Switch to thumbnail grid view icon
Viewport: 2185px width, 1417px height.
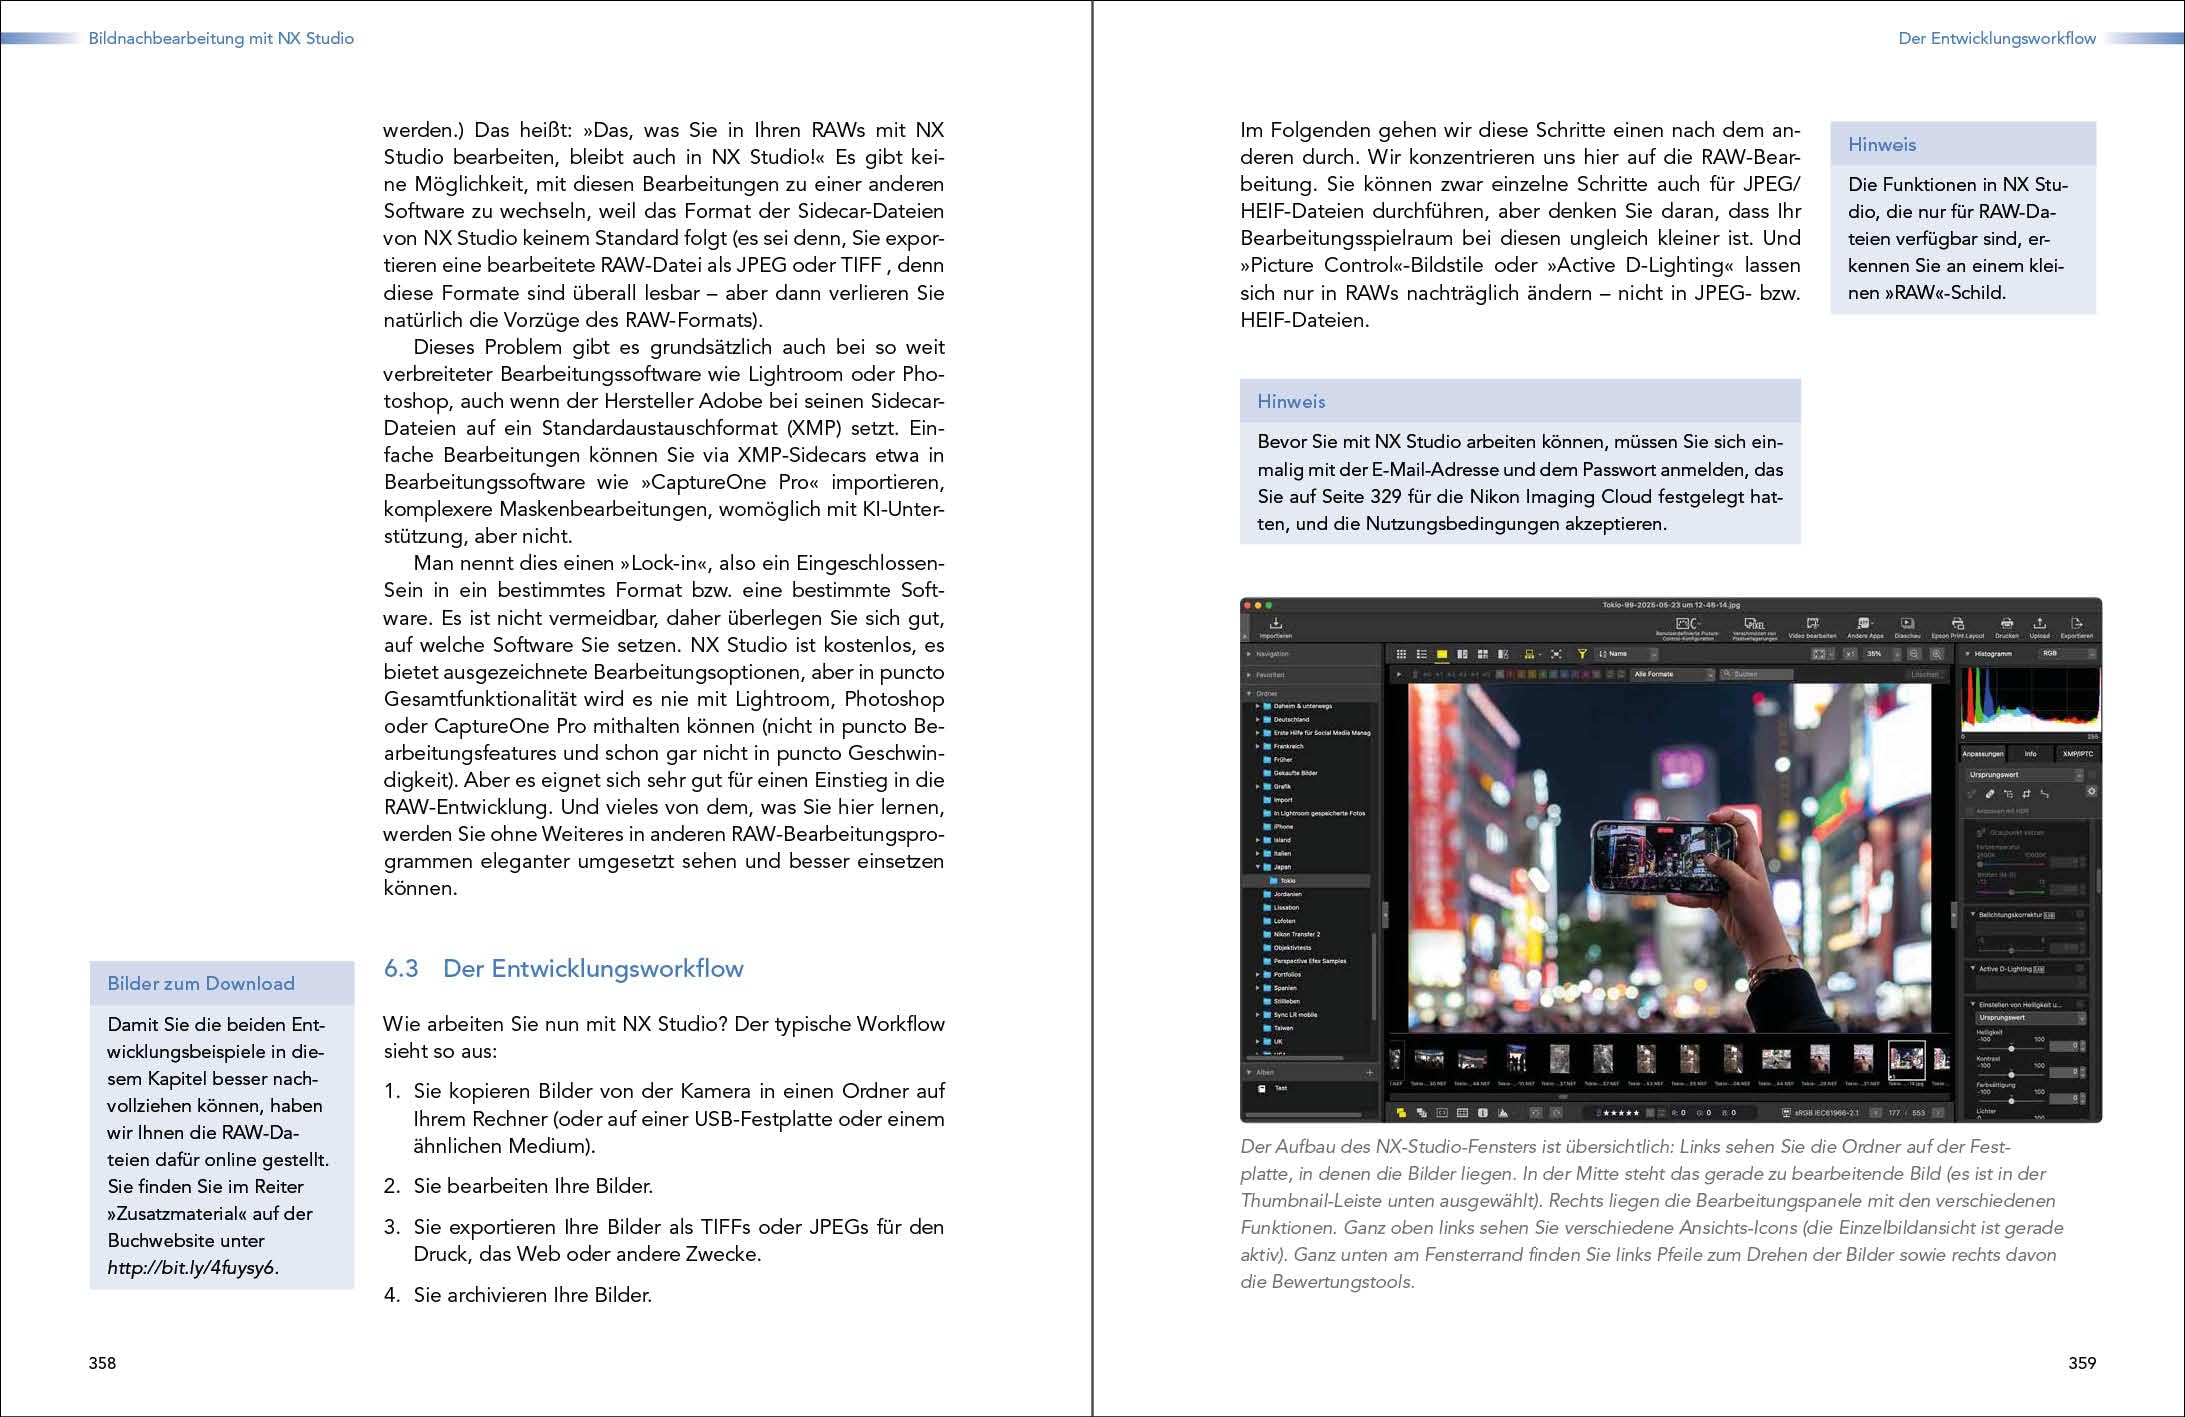pyautogui.click(x=1401, y=654)
